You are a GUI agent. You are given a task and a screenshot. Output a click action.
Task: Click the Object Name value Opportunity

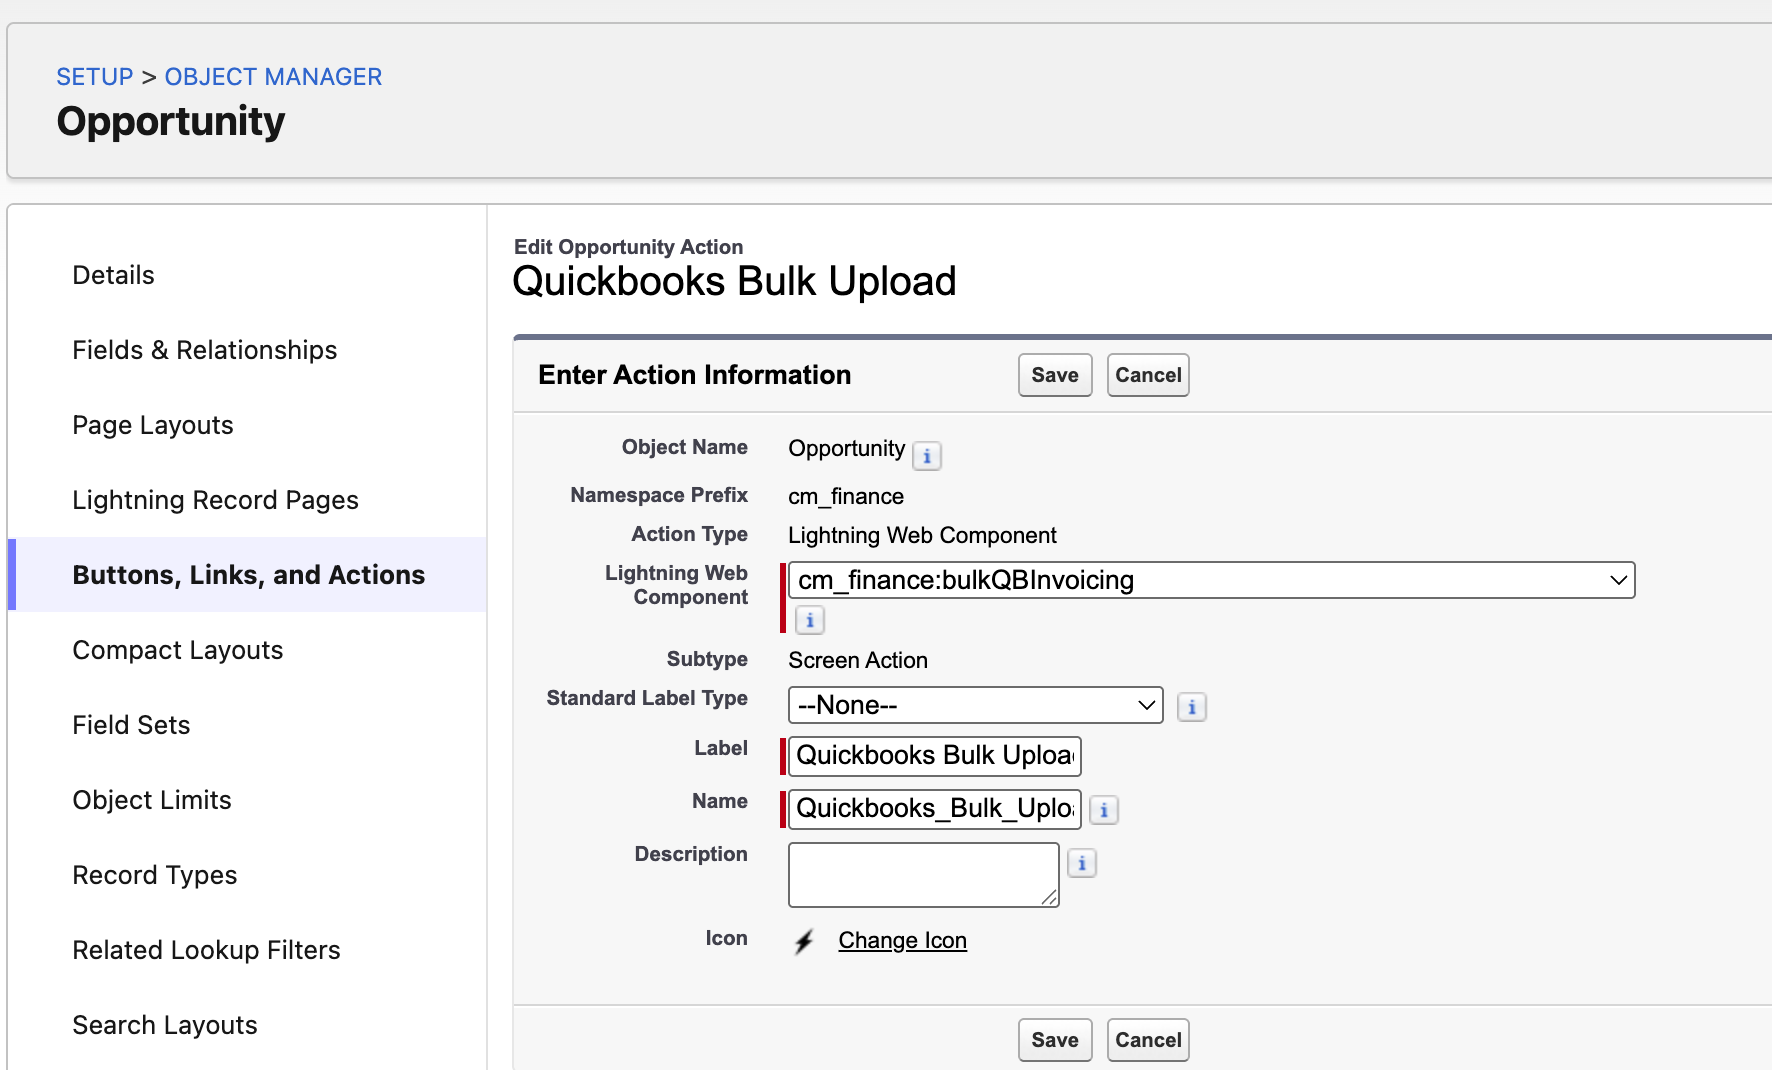click(x=847, y=449)
